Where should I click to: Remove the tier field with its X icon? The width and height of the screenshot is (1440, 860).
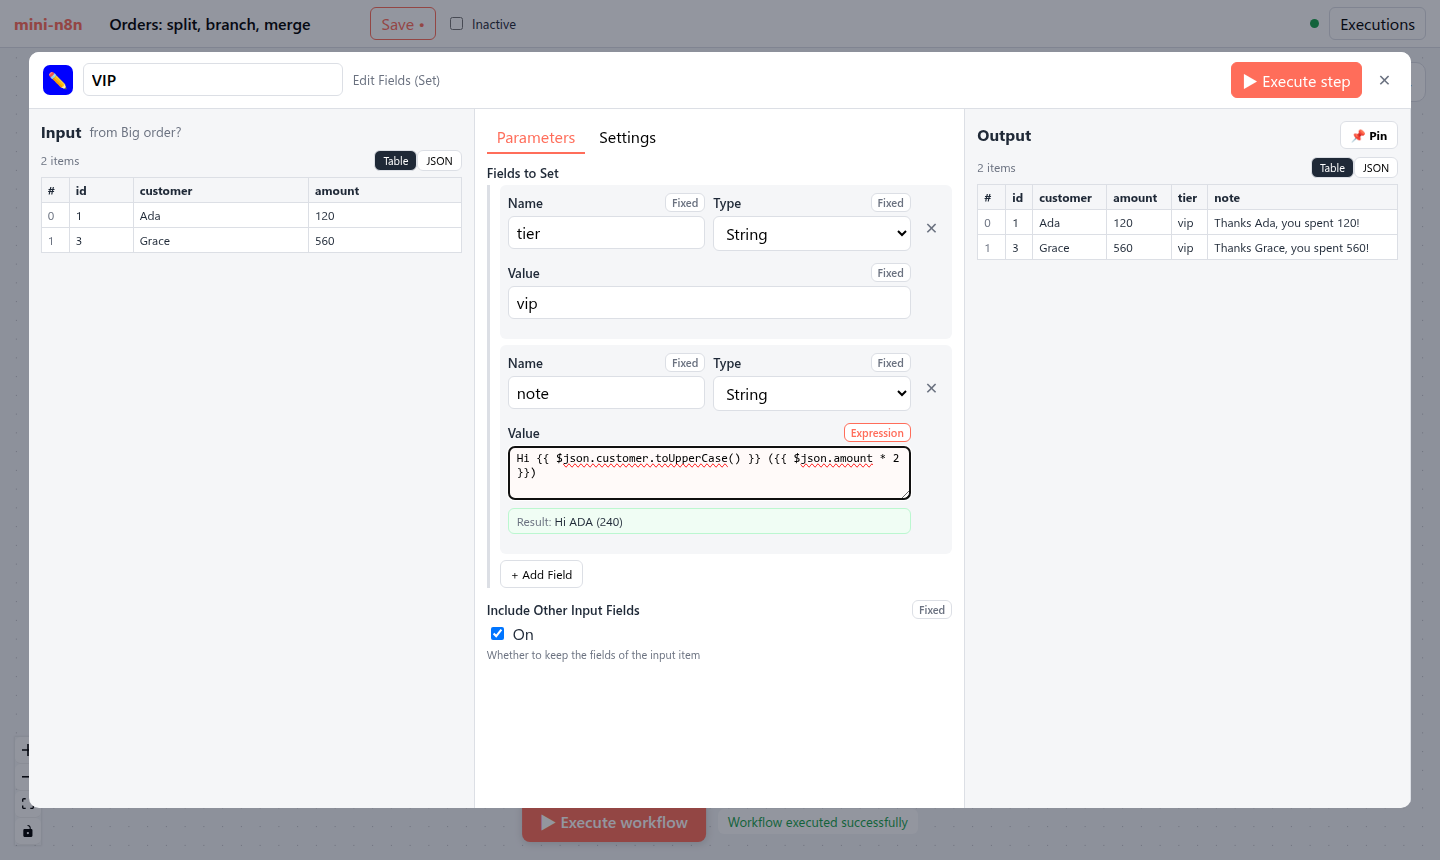coord(931,228)
